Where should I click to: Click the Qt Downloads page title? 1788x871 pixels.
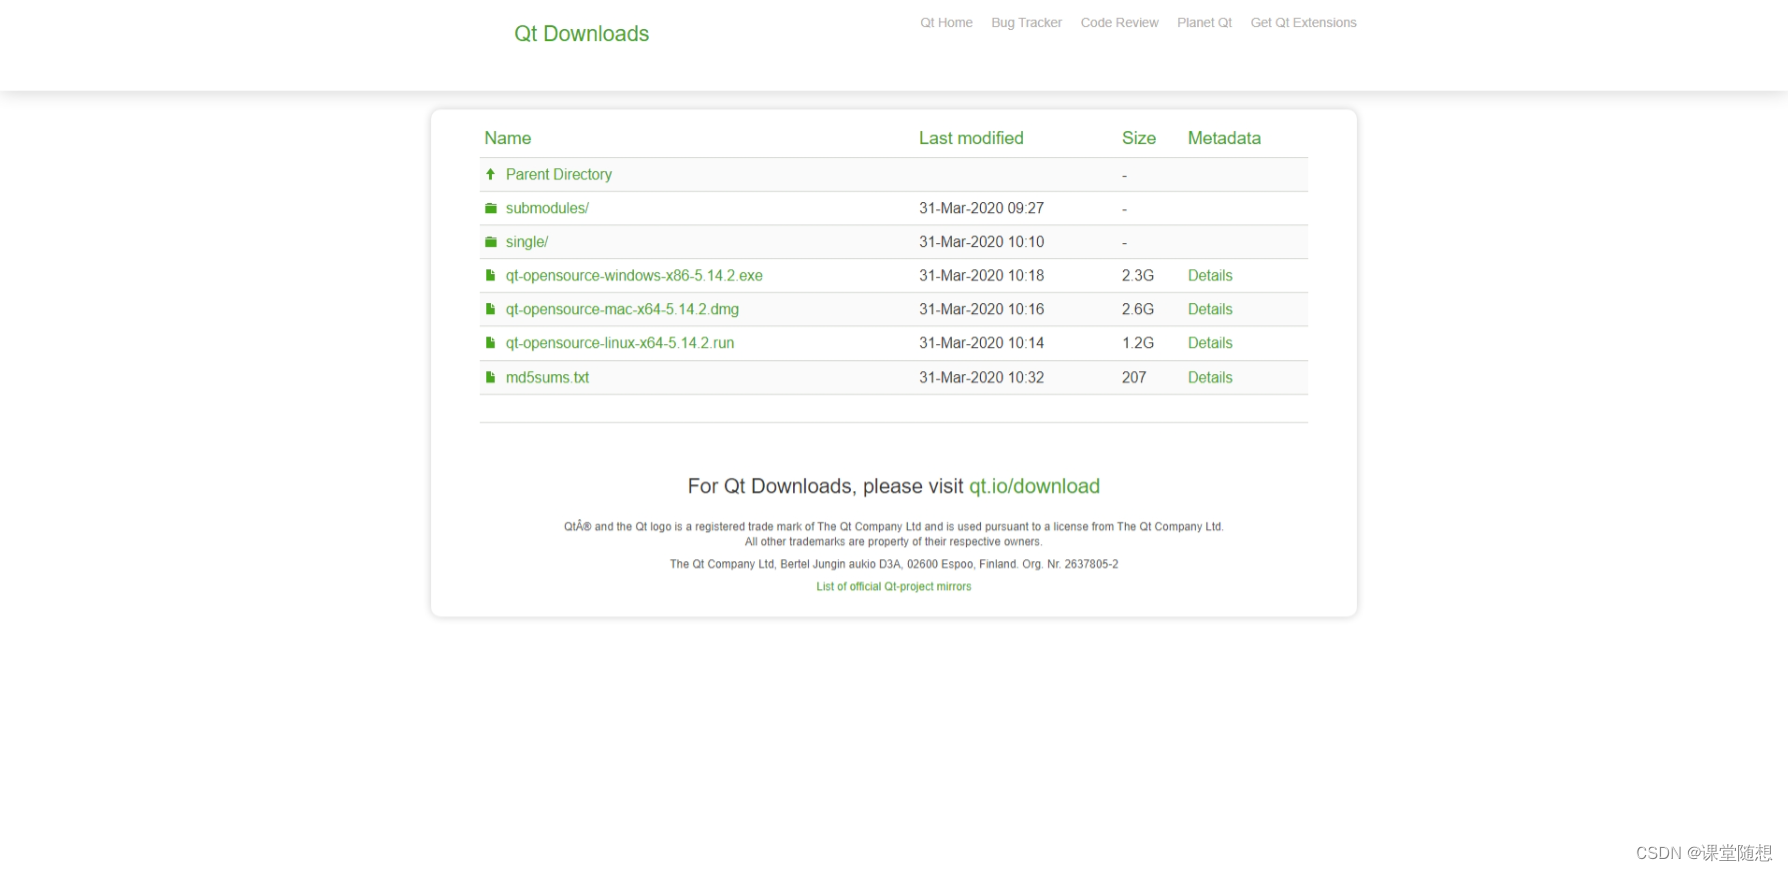click(x=581, y=34)
